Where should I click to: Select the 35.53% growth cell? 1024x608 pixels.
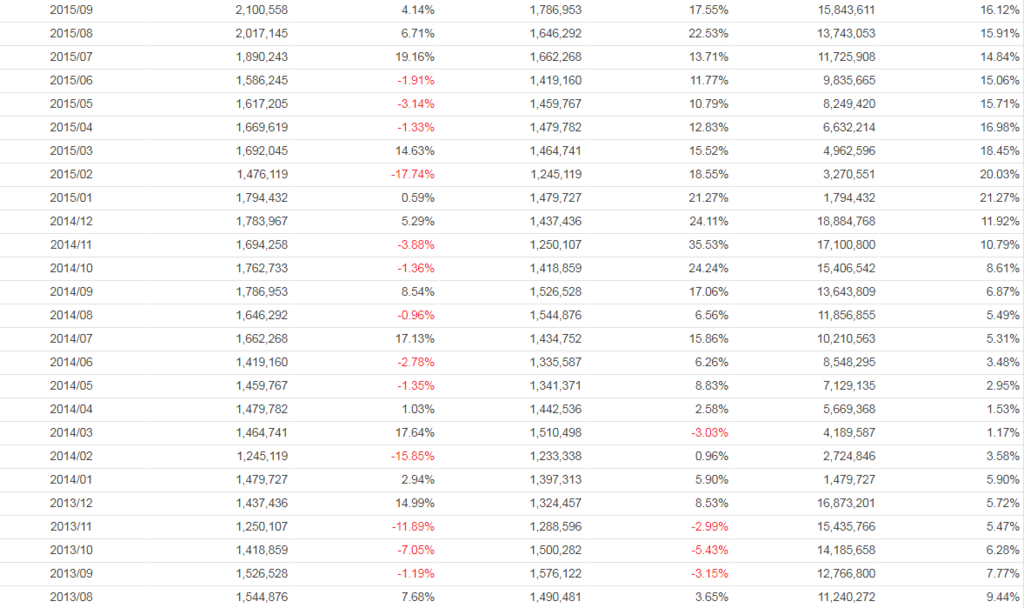708,244
